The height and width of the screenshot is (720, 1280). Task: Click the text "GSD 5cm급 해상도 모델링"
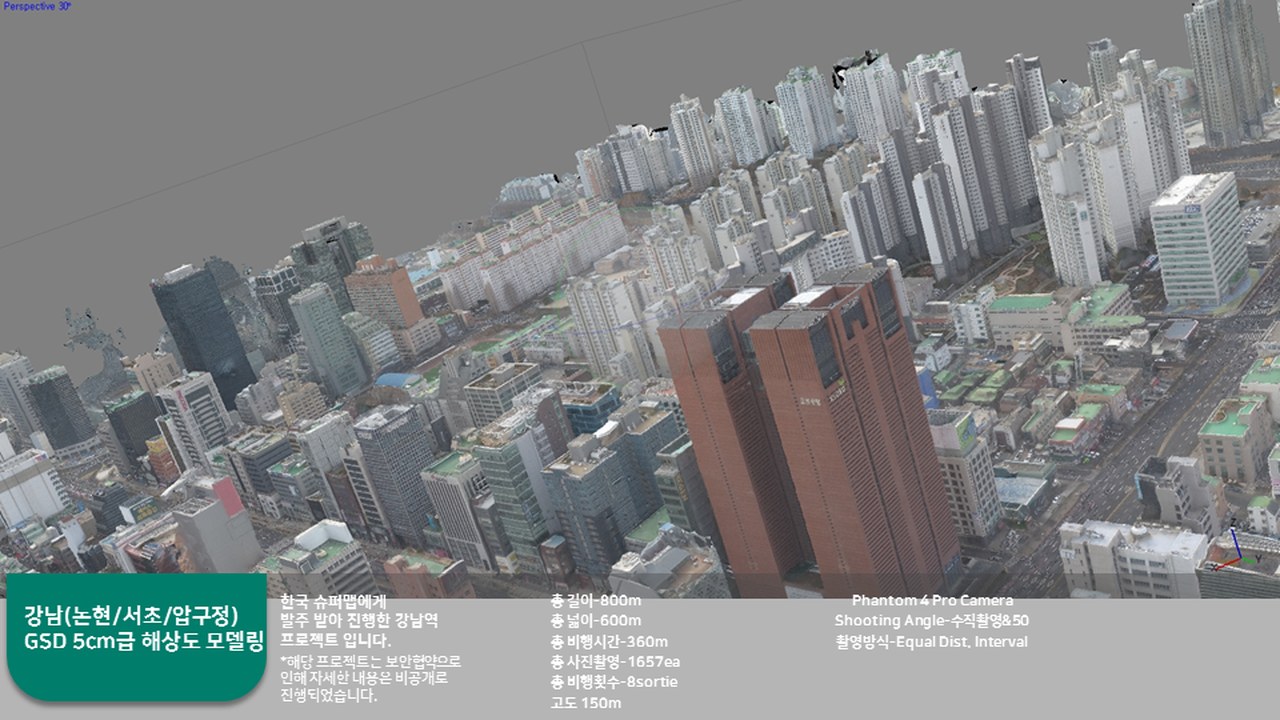(x=142, y=643)
